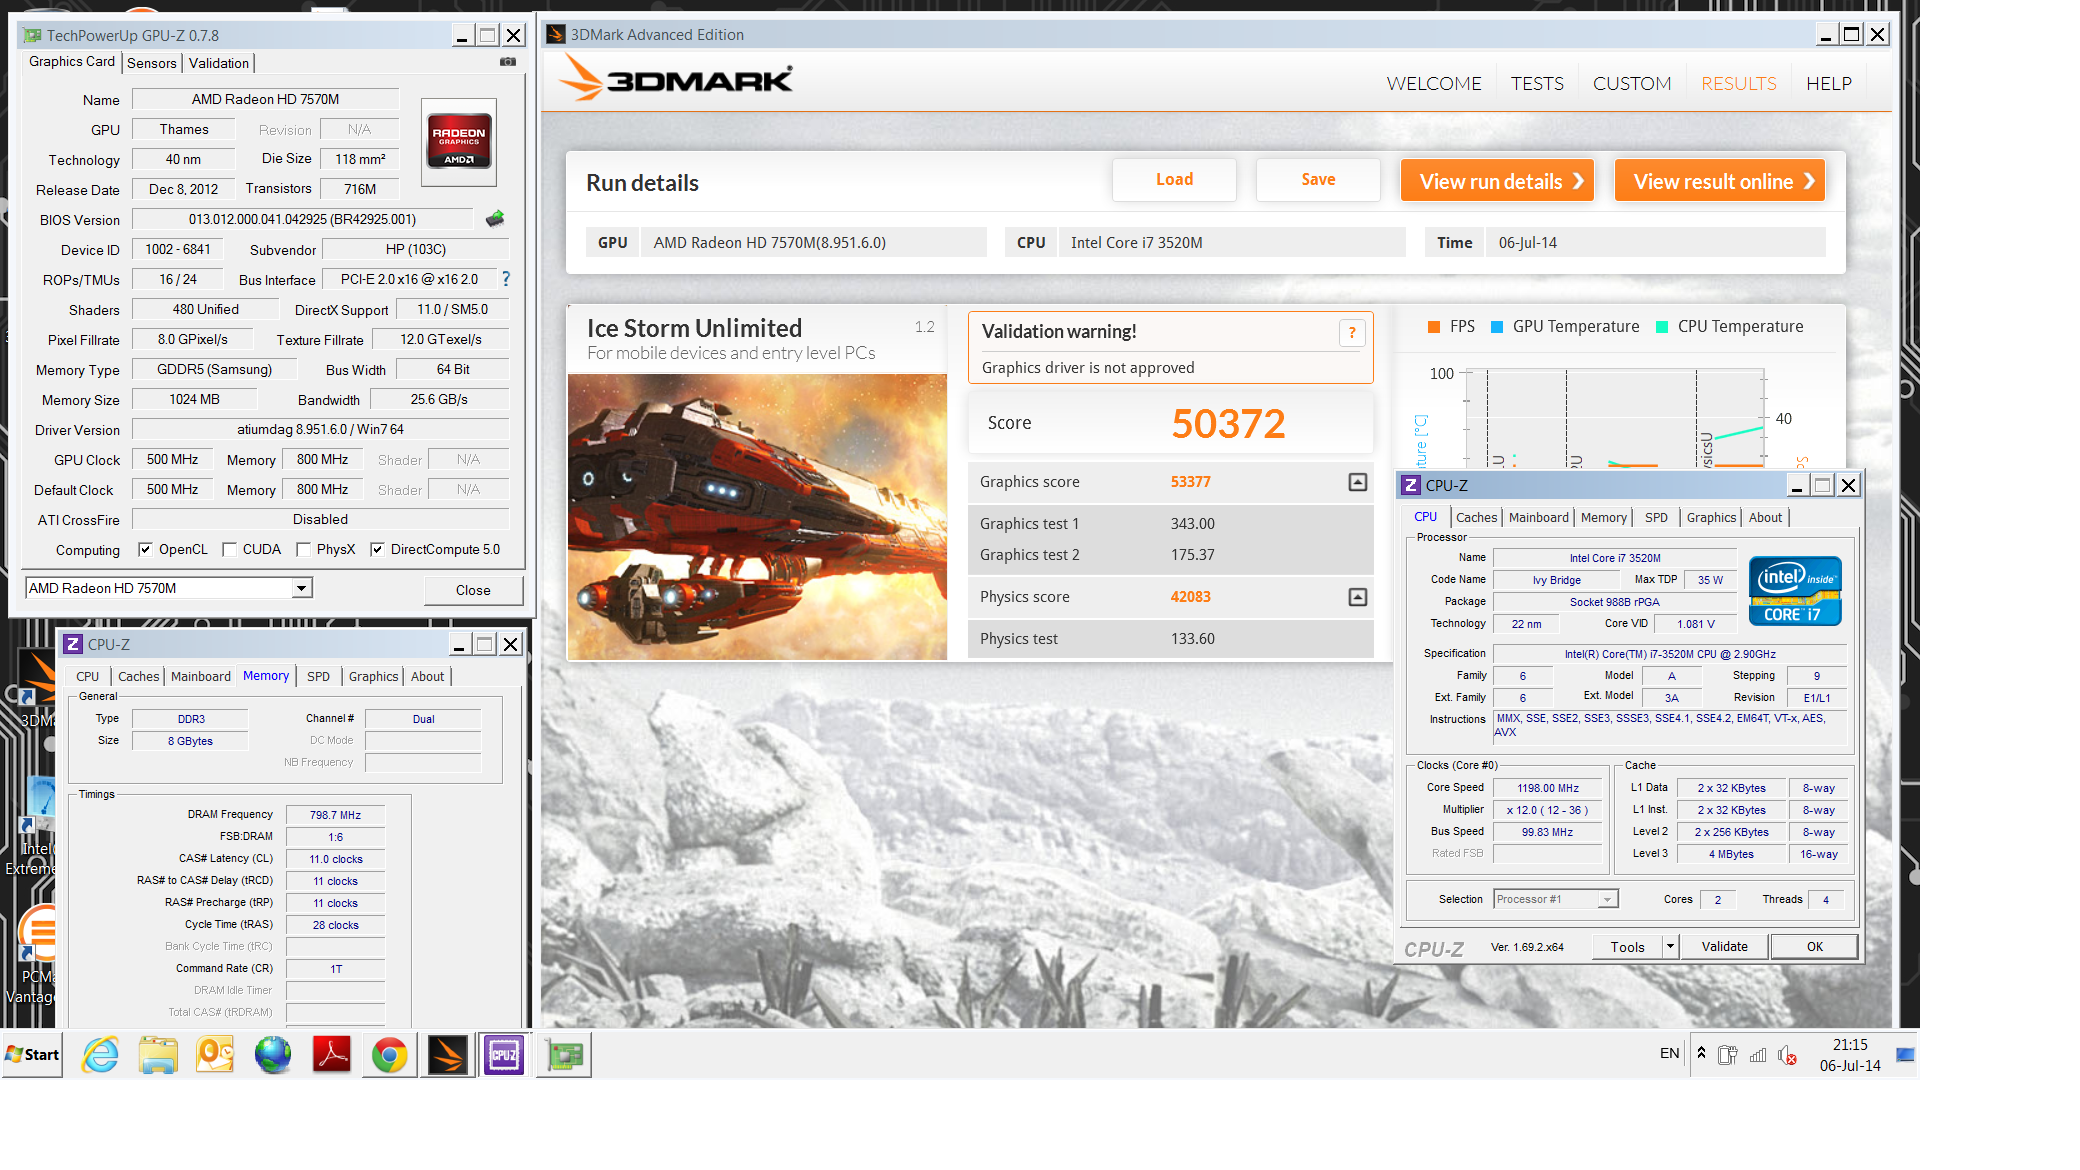Click the muted volume tray icon
Screen dimensions: 2080x1170
[x=1788, y=1055]
